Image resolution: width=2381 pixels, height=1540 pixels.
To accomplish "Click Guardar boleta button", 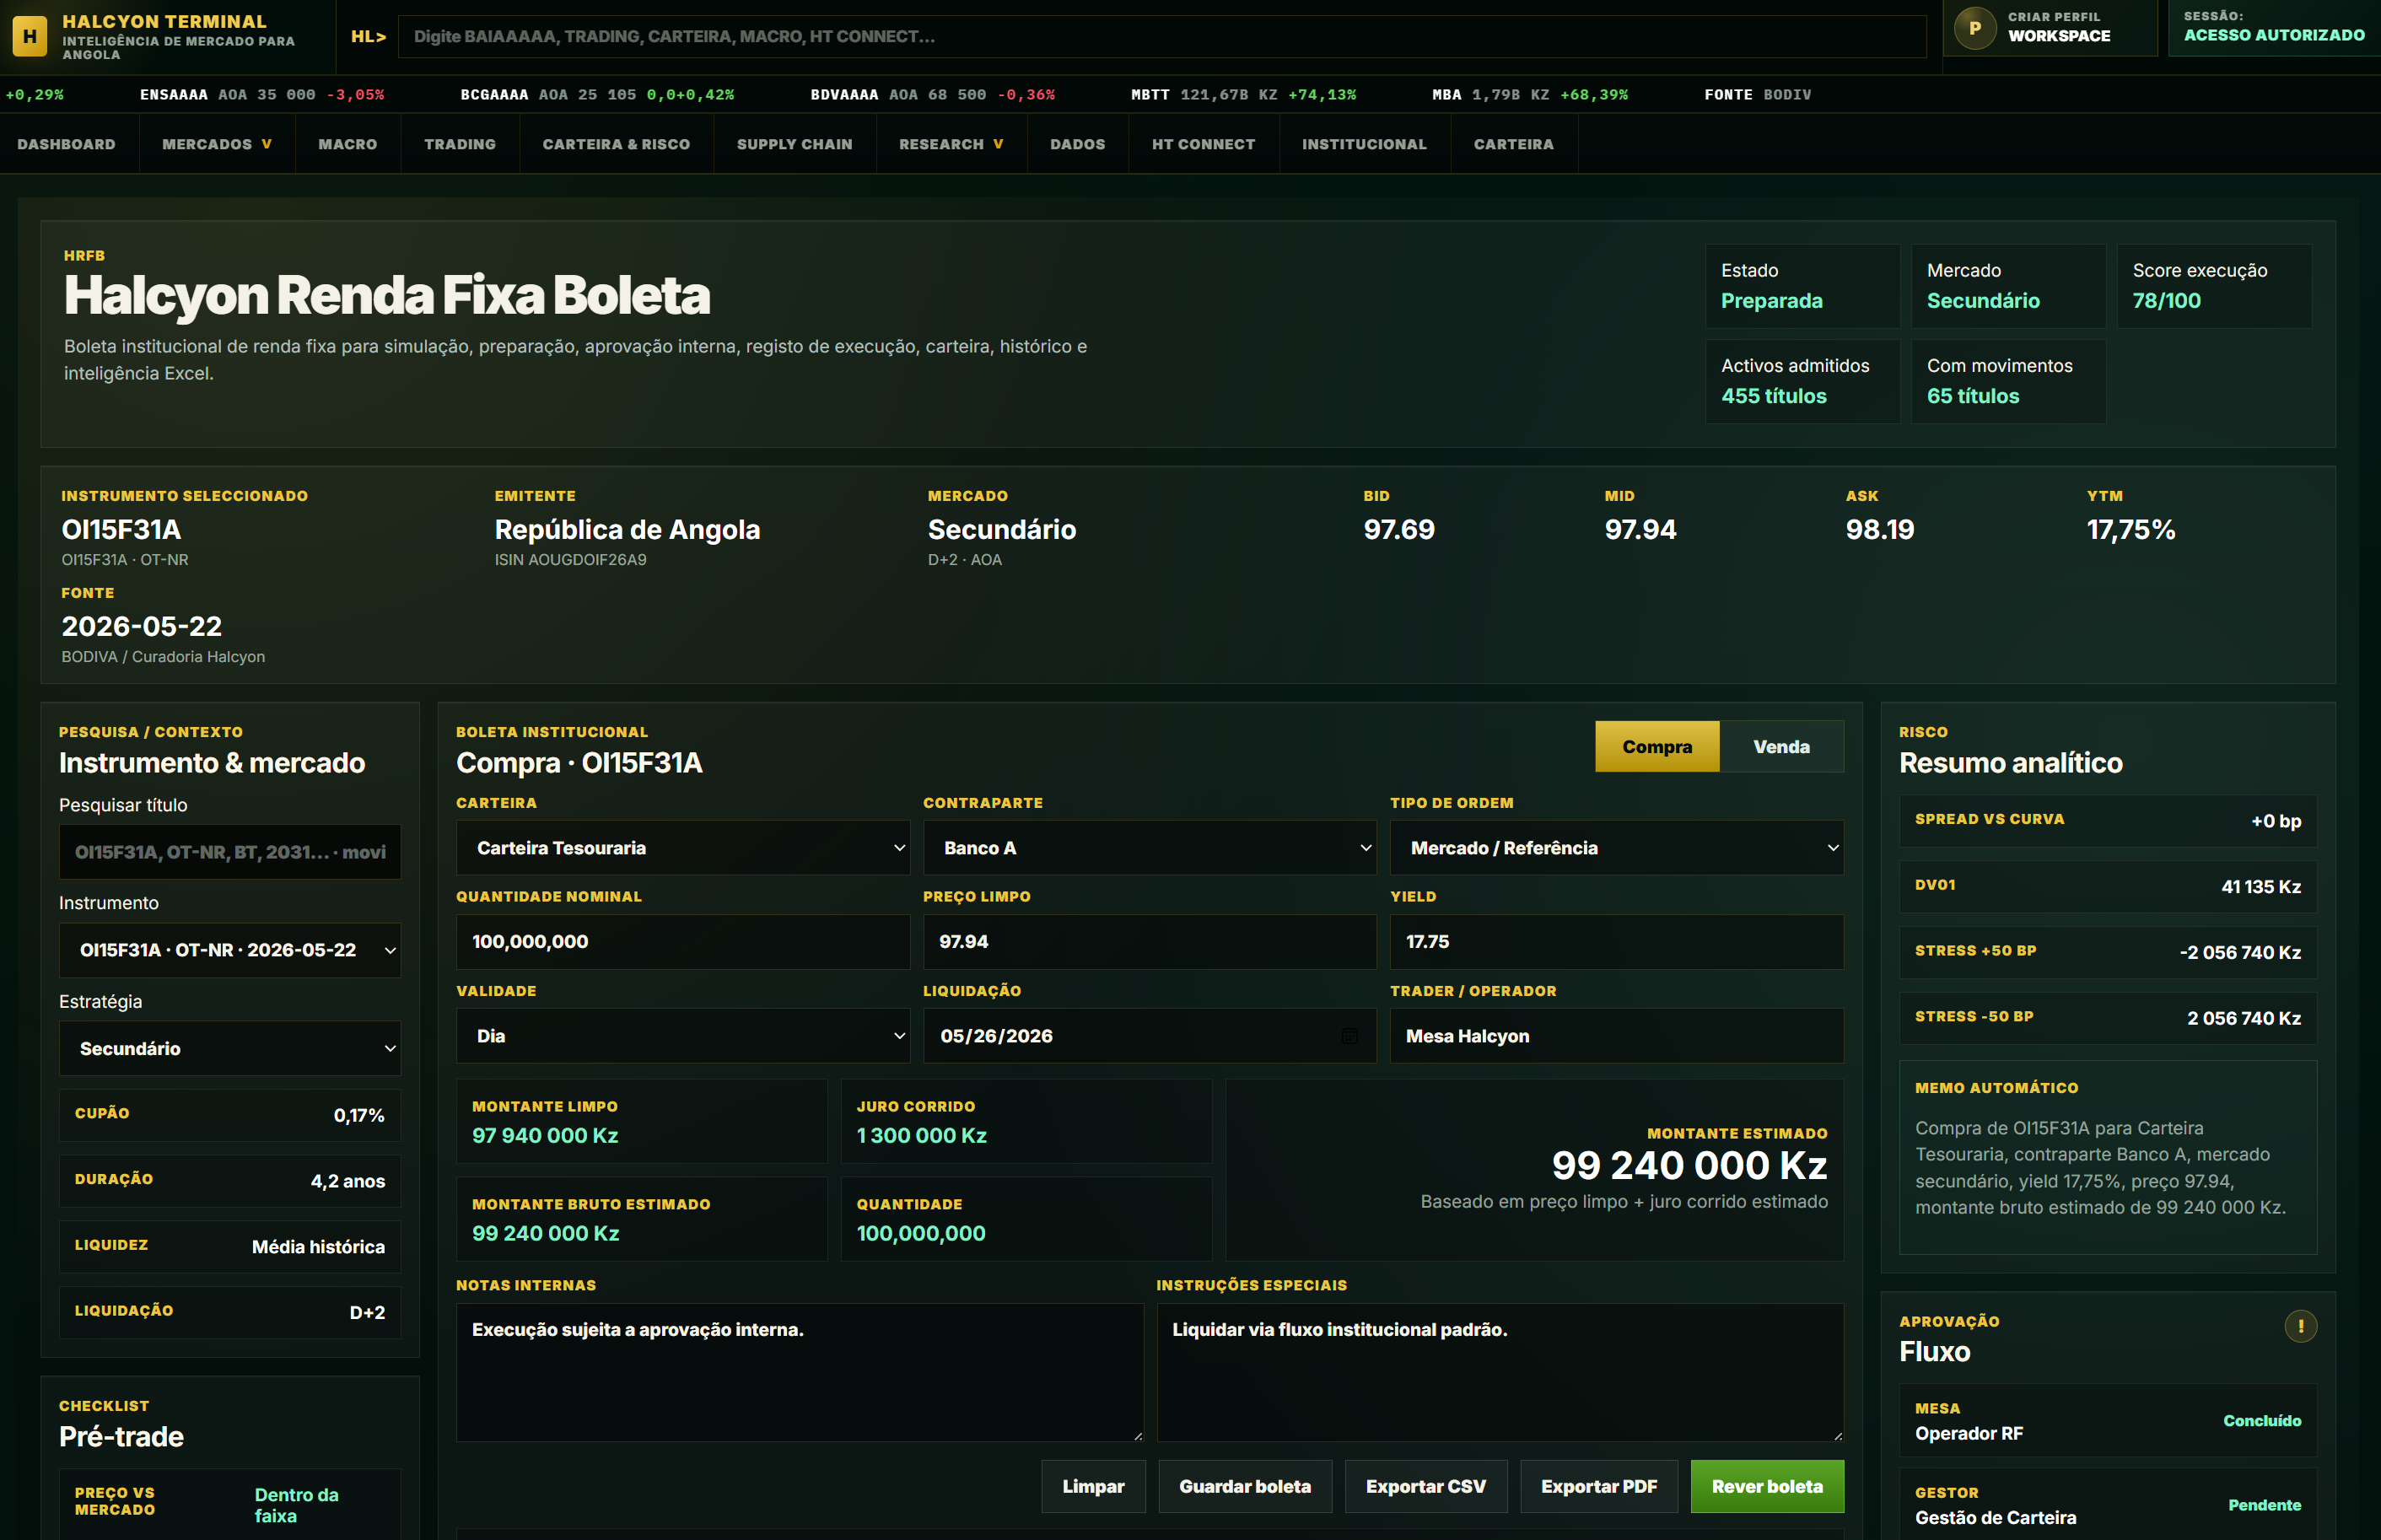I will (x=1245, y=1486).
